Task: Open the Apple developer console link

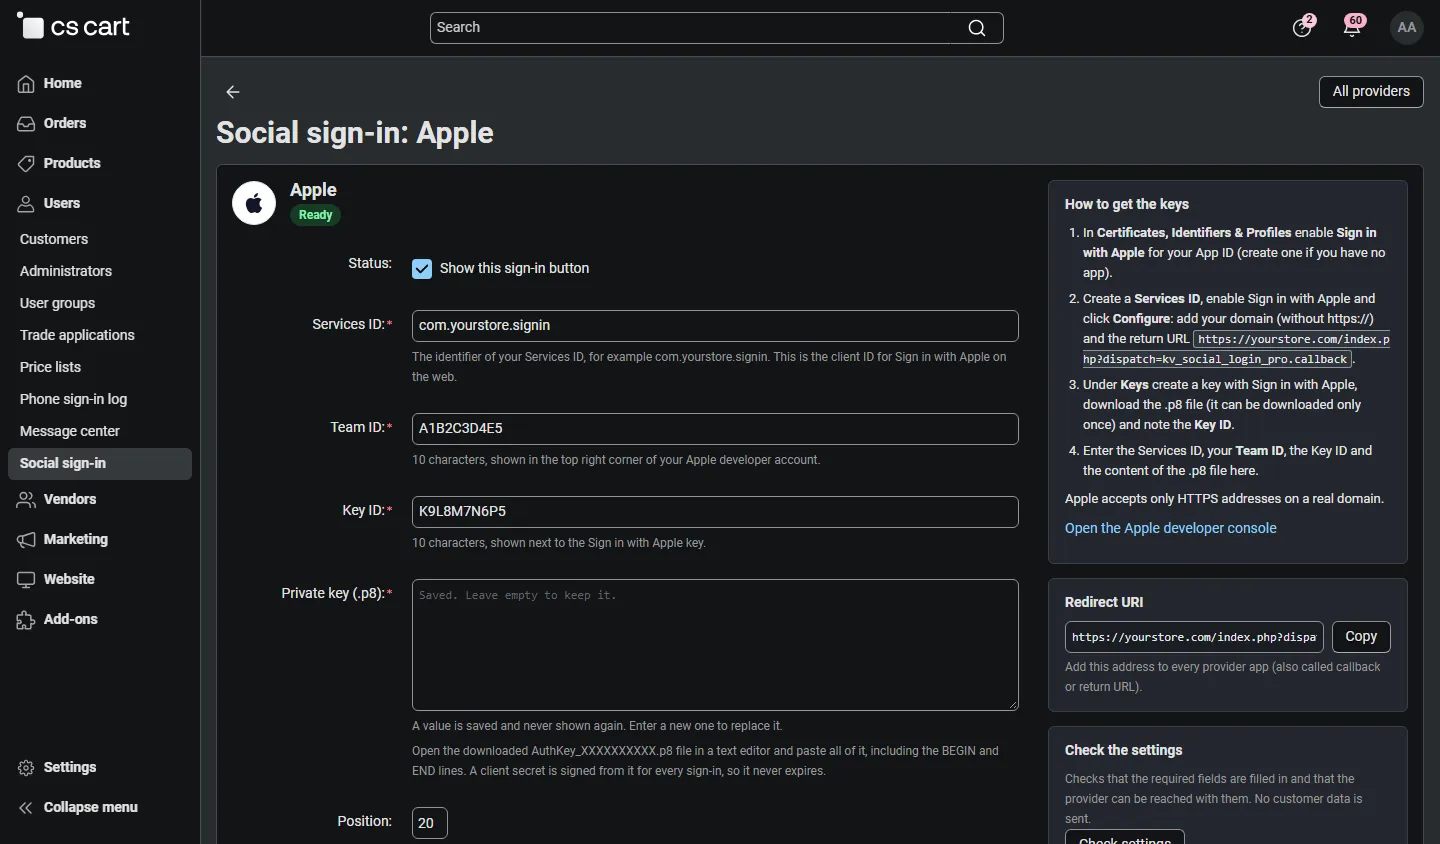Action: click(1170, 528)
